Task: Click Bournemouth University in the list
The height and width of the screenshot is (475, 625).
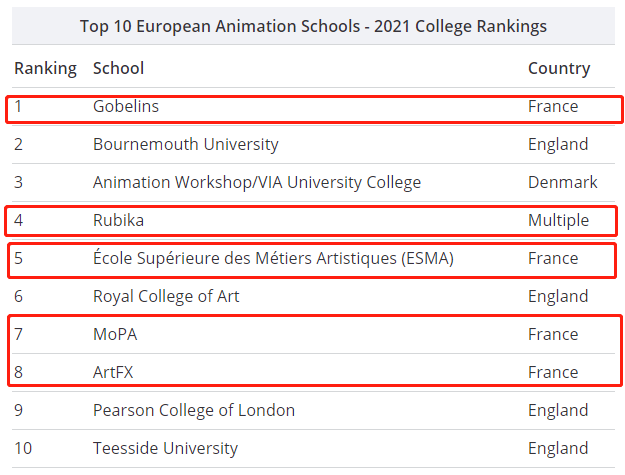Action: point(186,144)
